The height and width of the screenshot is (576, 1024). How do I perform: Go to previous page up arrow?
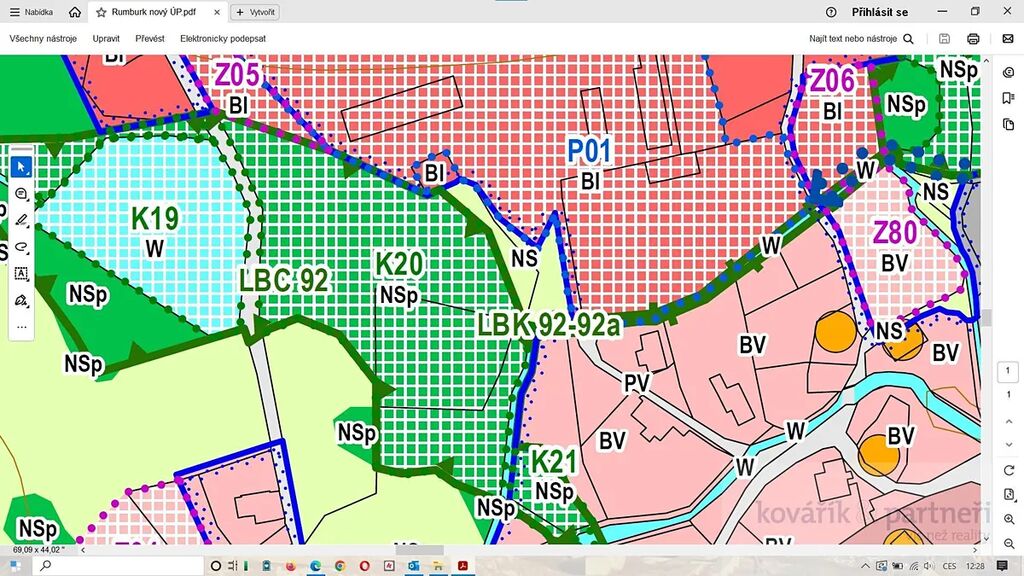1008,421
